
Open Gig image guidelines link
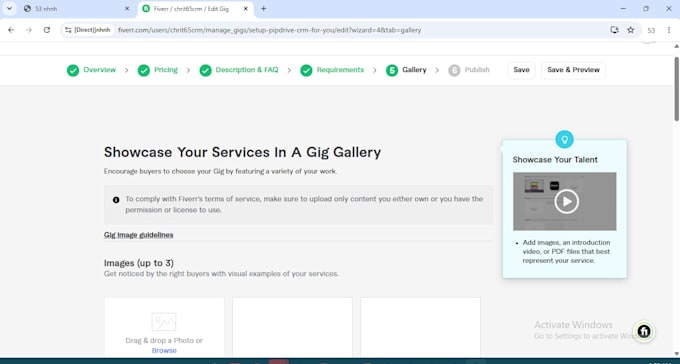138,235
